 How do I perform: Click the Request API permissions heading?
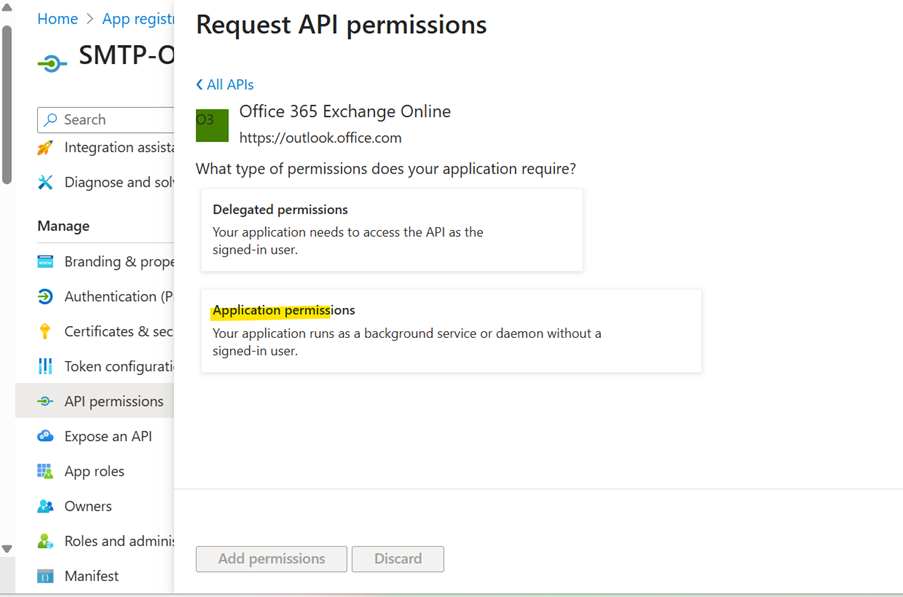(x=341, y=25)
